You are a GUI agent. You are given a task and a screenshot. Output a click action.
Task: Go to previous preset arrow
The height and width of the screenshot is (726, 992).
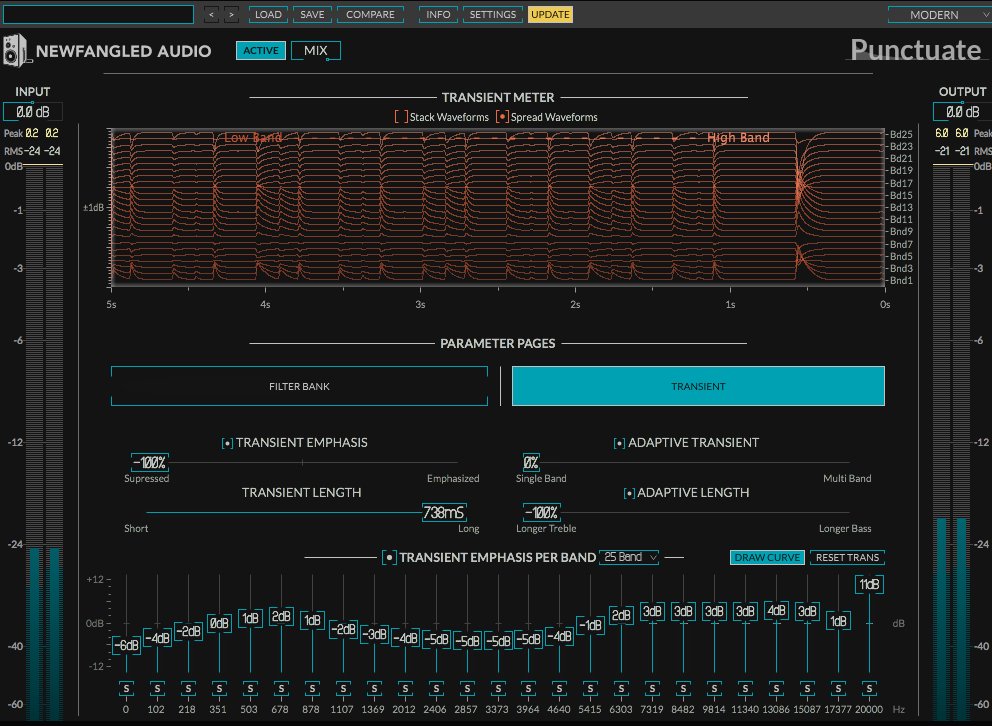[x=211, y=15]
